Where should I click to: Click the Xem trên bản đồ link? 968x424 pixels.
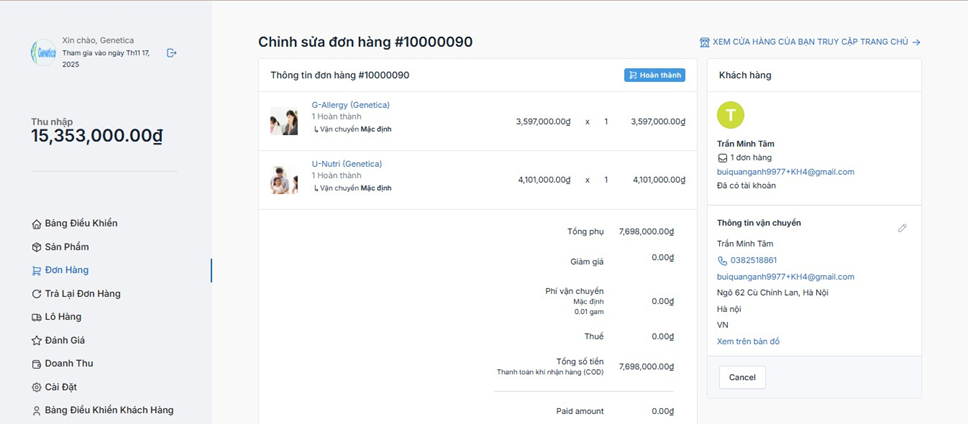[x=748, y=342]
